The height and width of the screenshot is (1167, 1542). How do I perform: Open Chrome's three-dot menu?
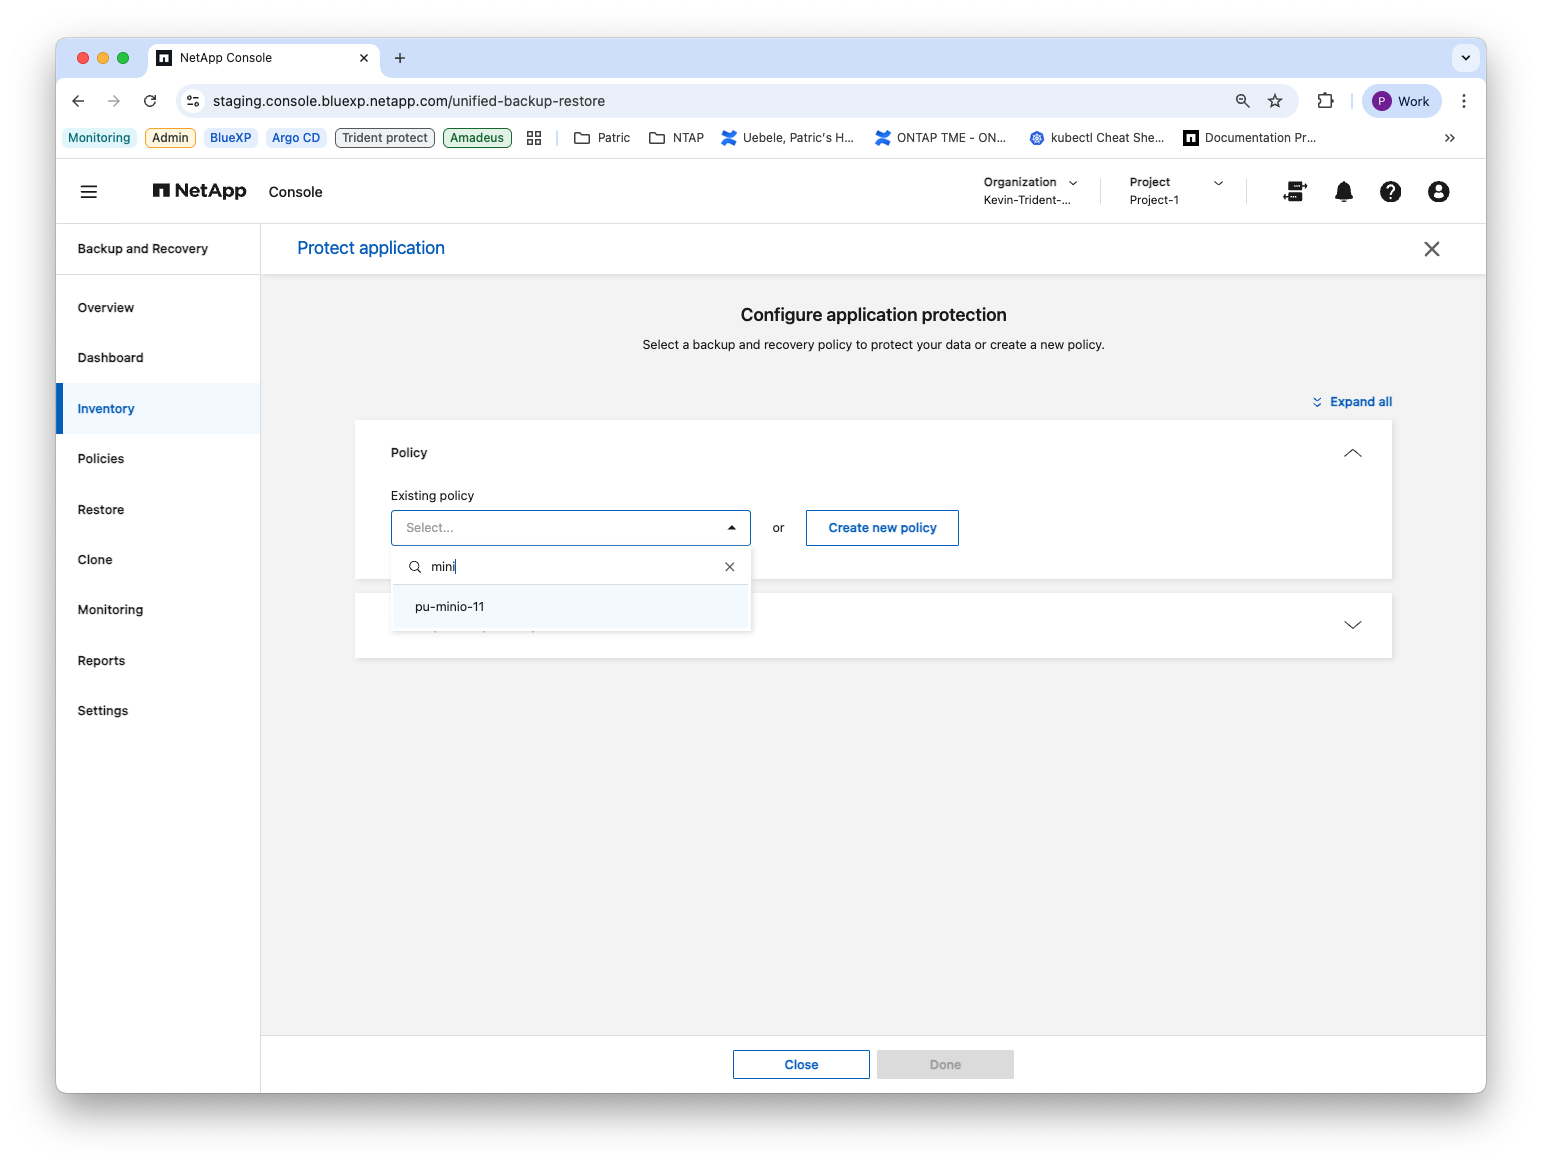tap(1464, 101)
